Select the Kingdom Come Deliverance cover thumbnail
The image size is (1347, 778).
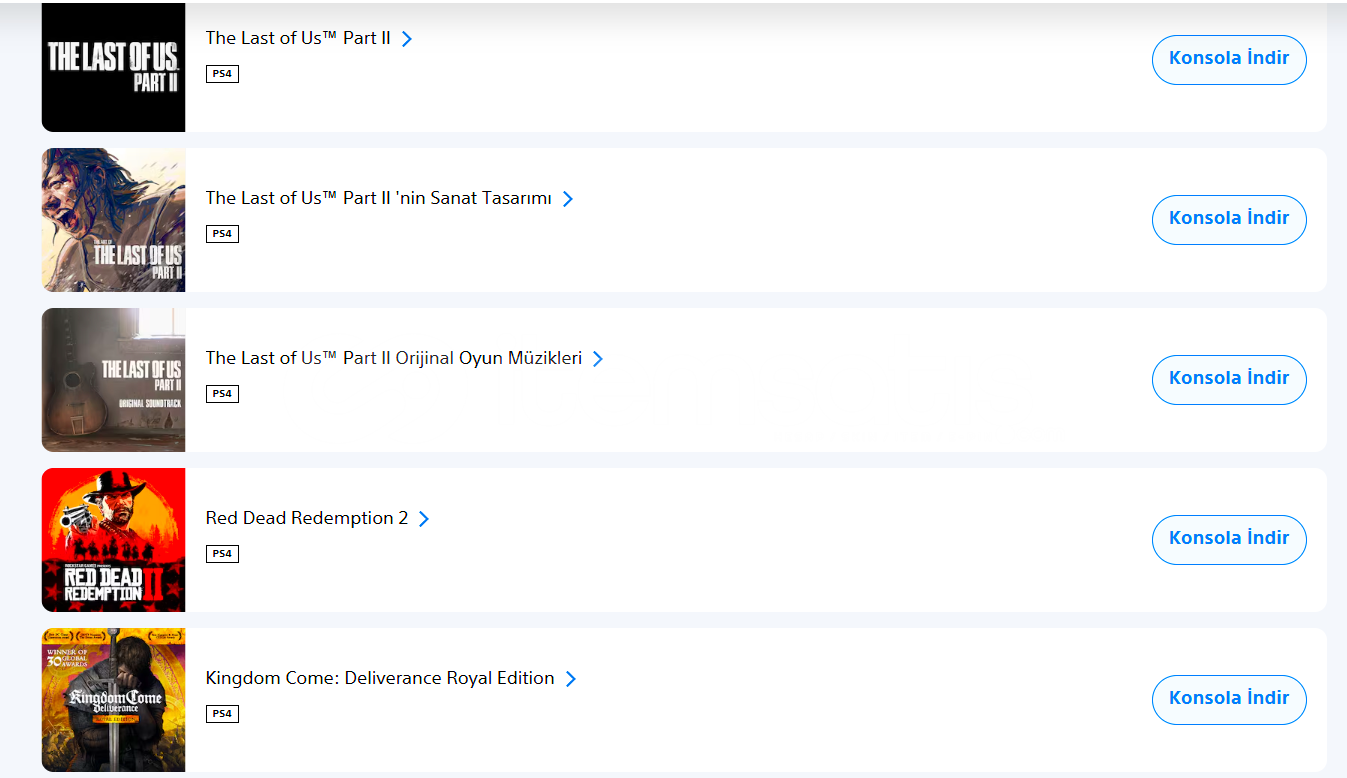pos(113,700)
